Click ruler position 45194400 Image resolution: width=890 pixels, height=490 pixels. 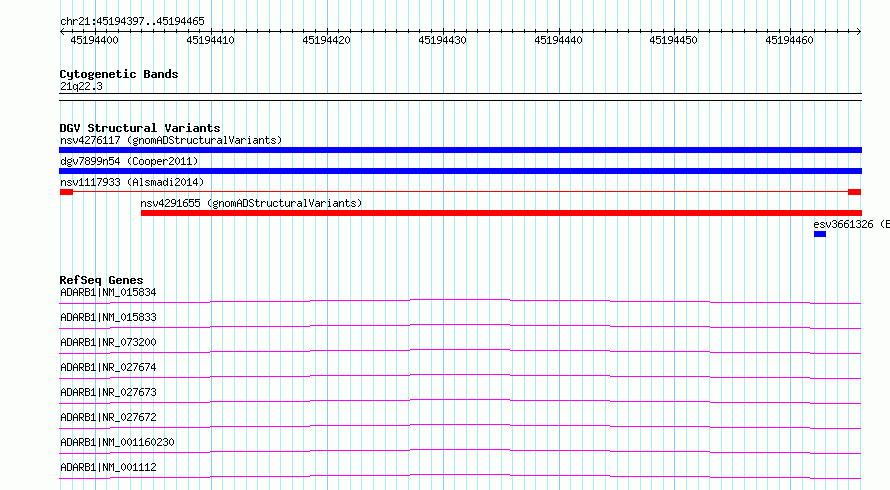[x=94, y=40]
